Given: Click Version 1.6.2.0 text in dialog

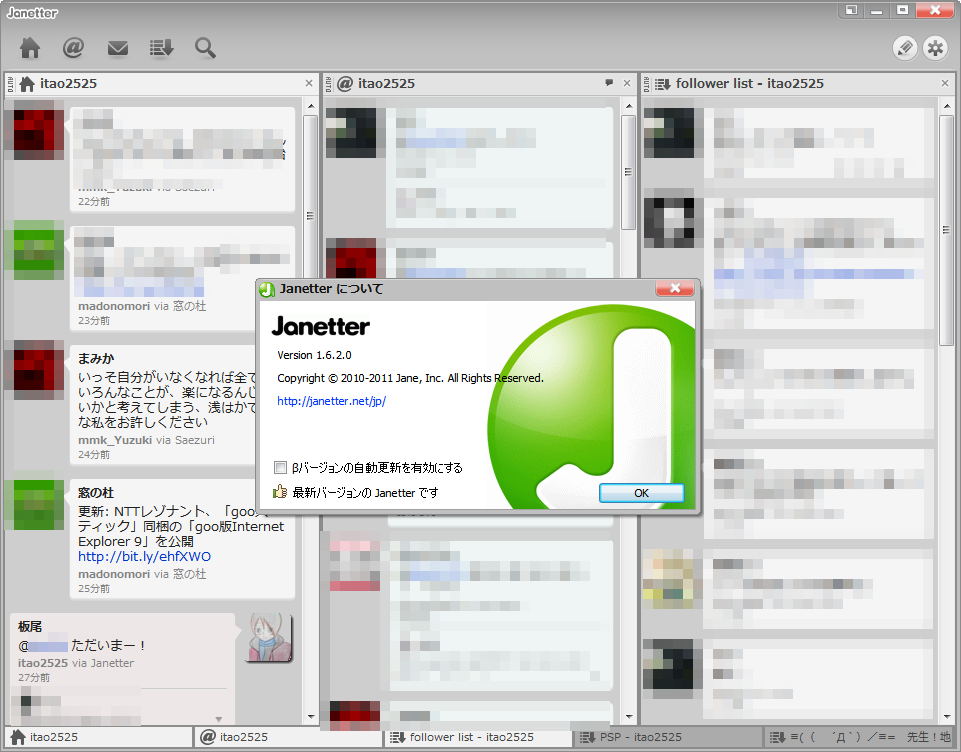Looking at the screenshot, I should click(314, 355).
